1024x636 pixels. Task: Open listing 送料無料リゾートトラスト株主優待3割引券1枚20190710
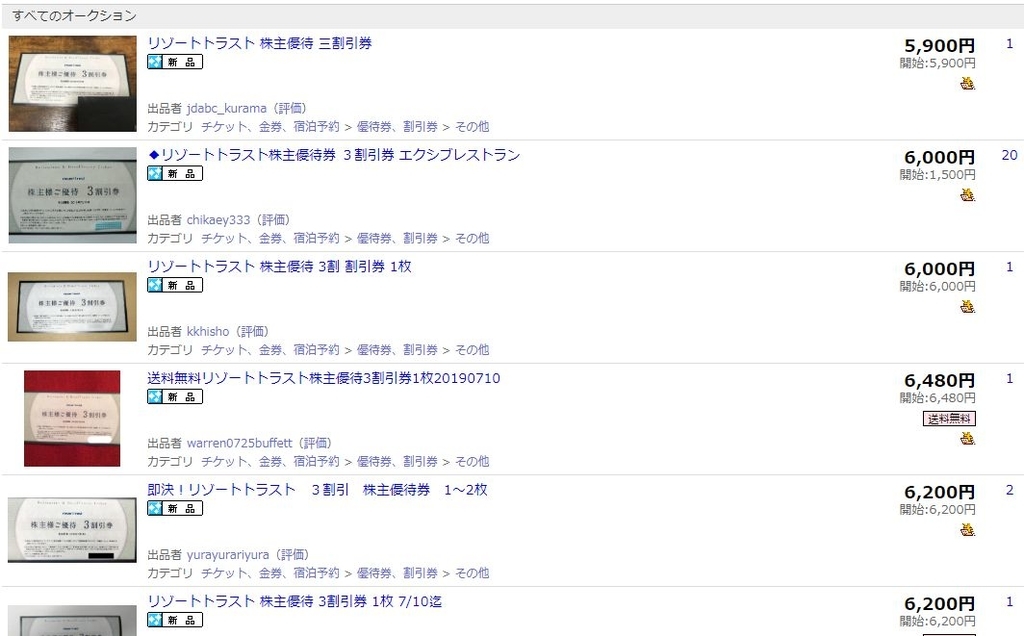[323, 378]
